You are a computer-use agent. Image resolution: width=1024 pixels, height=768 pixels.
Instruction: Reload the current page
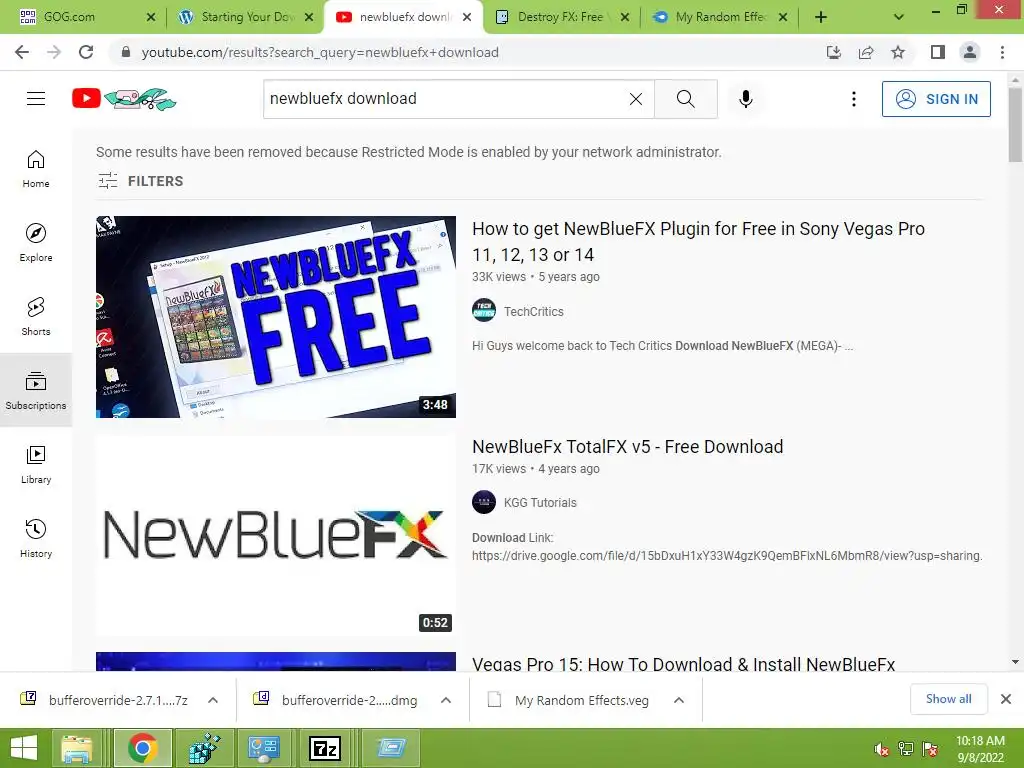click(86, 52)
